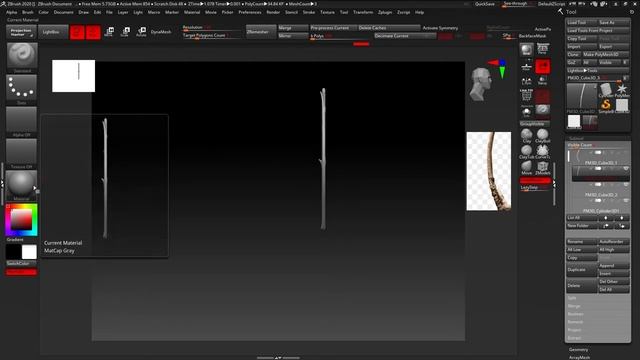Image resolution: width=640 pixels, height=360 pixels.
Task: Expand the Geometry section
Action: coord(578,349)
